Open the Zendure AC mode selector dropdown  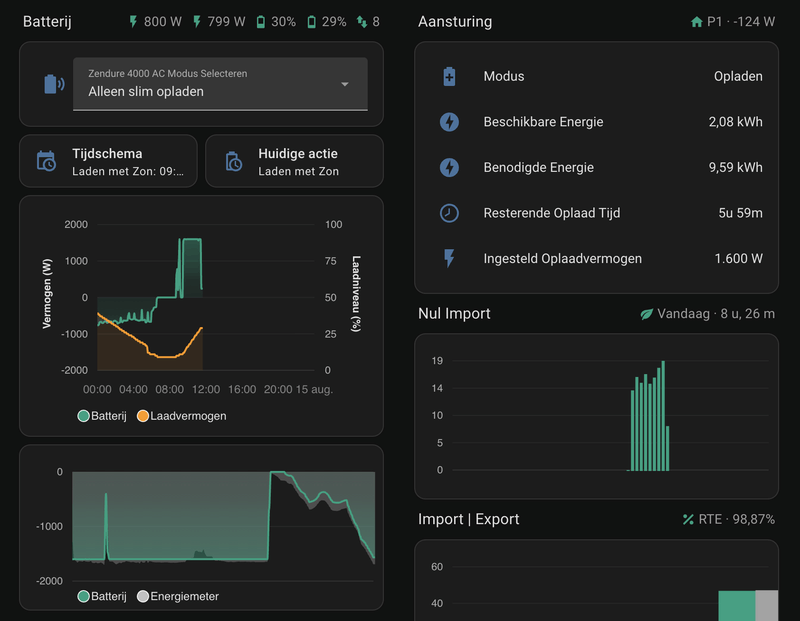[220, 84]
